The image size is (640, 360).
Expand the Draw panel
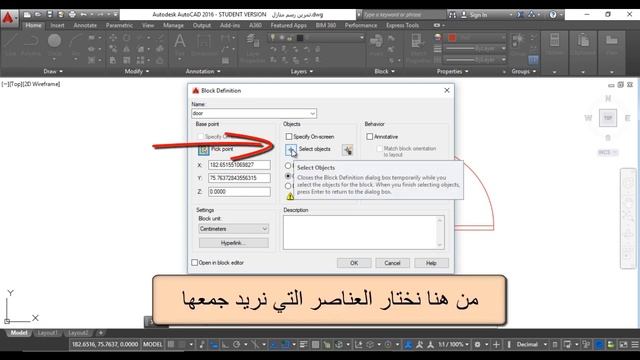53,71
